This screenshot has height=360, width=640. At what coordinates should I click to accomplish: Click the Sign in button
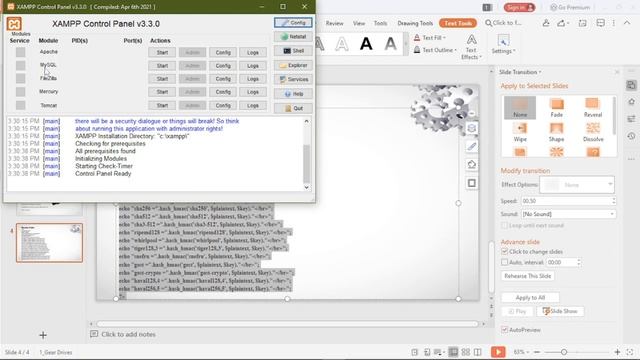519,7
